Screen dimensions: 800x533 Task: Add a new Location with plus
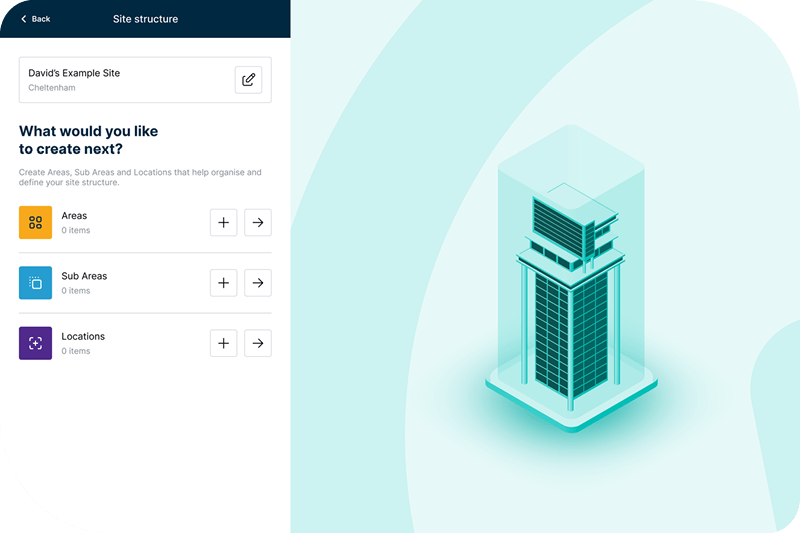pos(223,344)
